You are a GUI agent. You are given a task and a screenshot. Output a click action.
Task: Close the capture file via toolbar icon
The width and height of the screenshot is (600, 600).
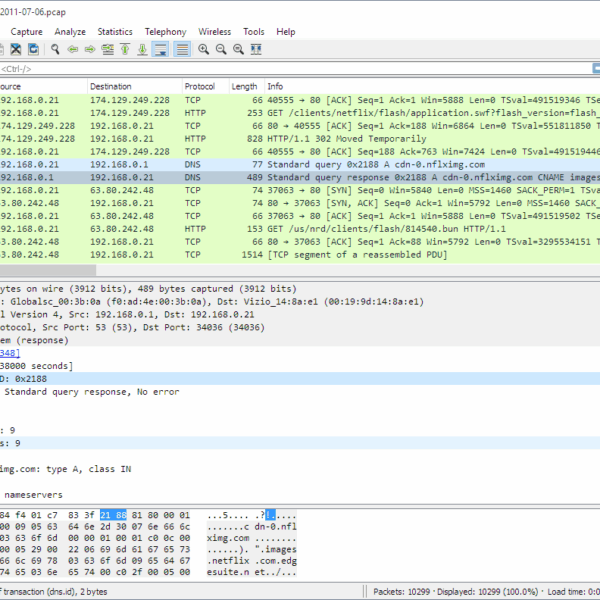(15, 49)
